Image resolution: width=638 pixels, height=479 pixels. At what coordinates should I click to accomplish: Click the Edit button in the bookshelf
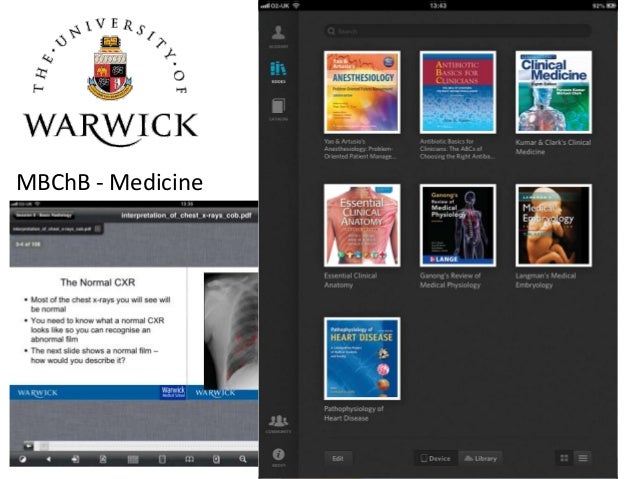[338, 458]
